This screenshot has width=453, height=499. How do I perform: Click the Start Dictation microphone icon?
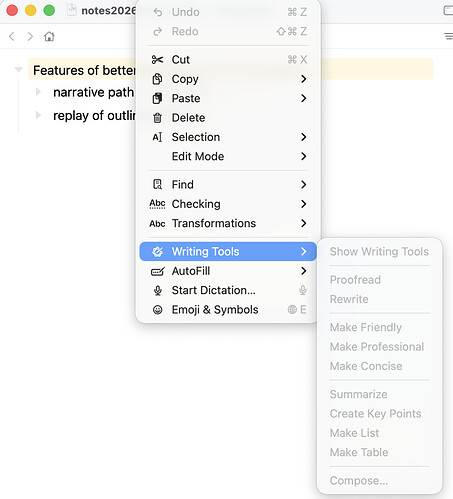pyautogui.click(x=158, y=290)
